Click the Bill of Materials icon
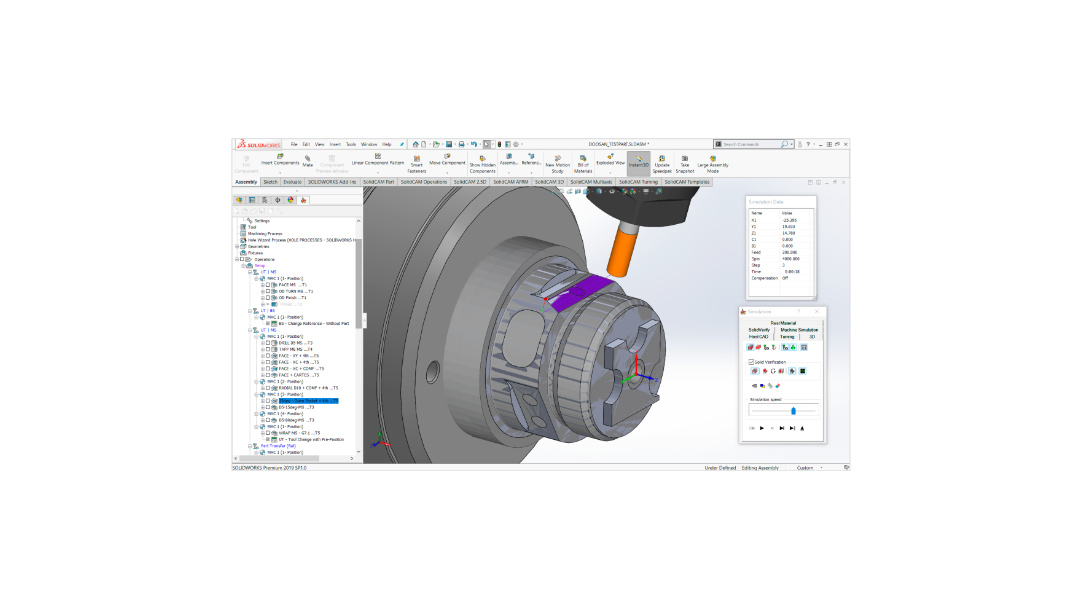The height and width of the screenshot is (607, 1080). [583, 158]
